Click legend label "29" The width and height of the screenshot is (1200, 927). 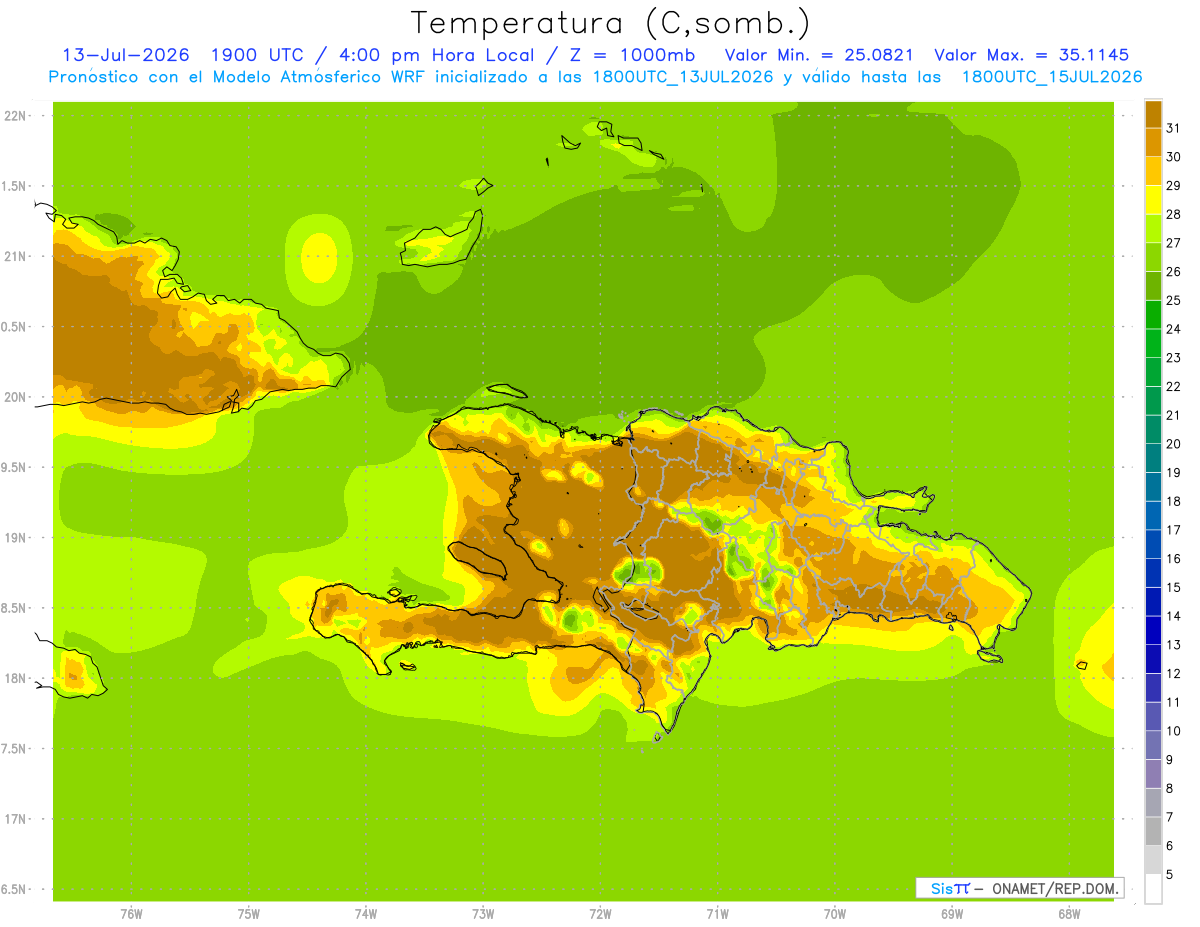1173,185
